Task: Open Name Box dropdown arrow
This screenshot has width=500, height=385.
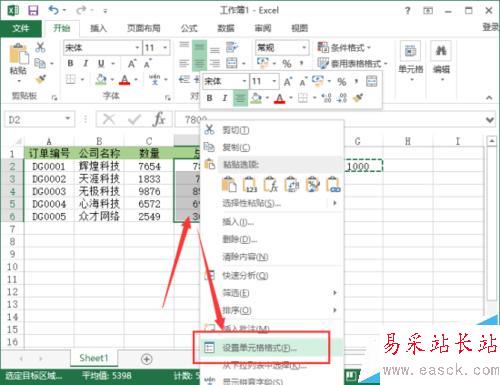Action: tap(68, 119)
